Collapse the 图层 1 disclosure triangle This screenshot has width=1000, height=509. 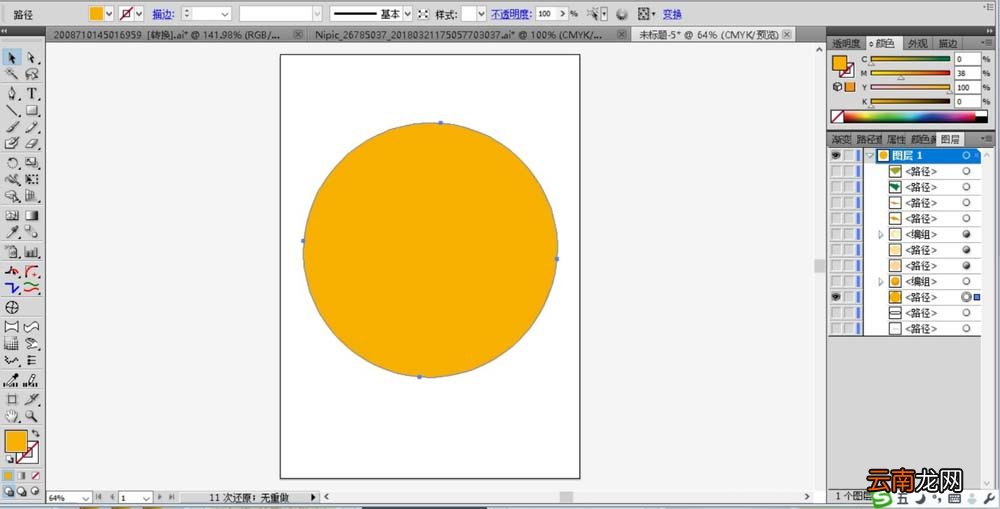point(870,155)
